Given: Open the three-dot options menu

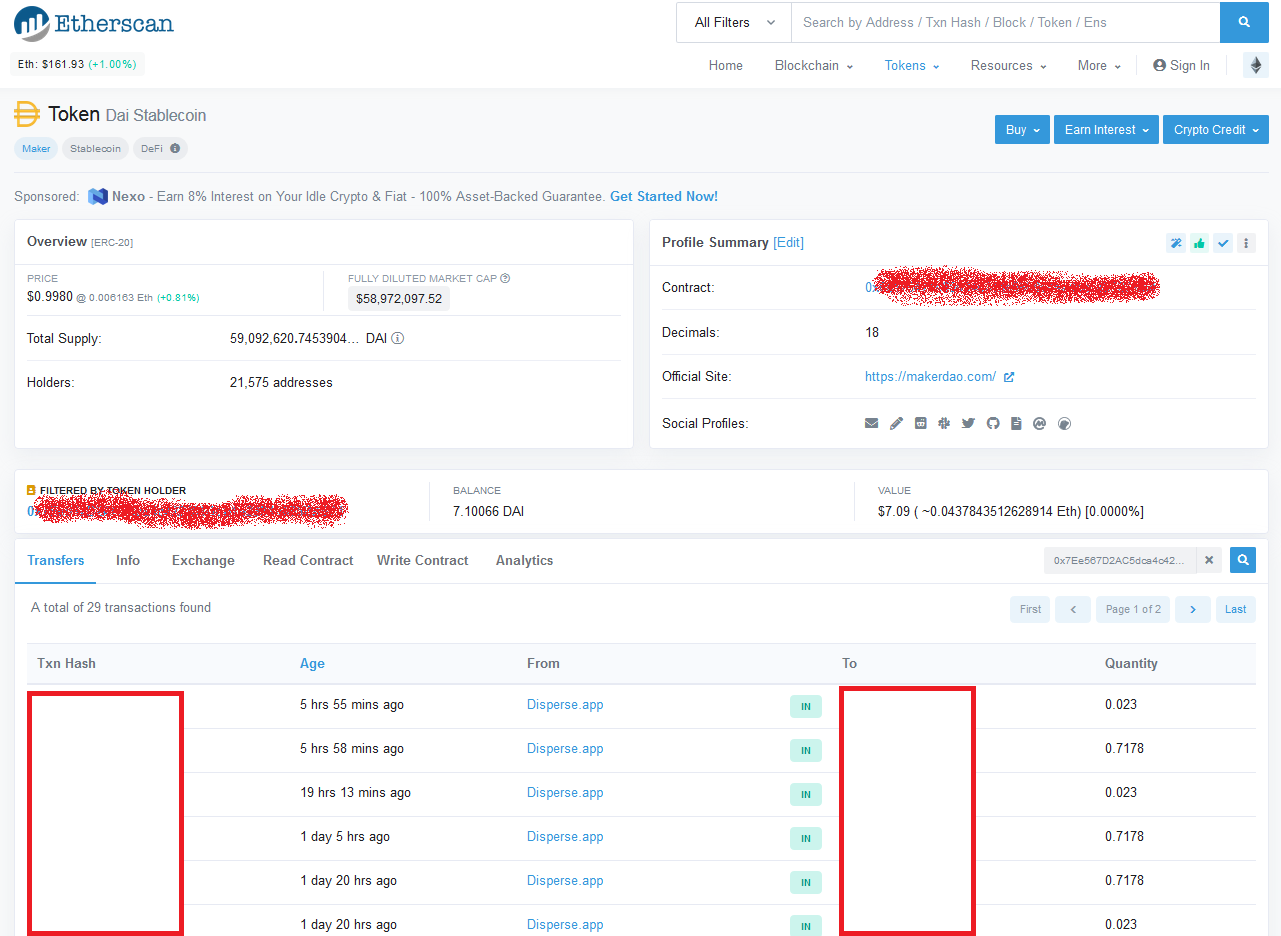Looking at the screenshot, I should pyautogui.click(x=1246, y=243).
